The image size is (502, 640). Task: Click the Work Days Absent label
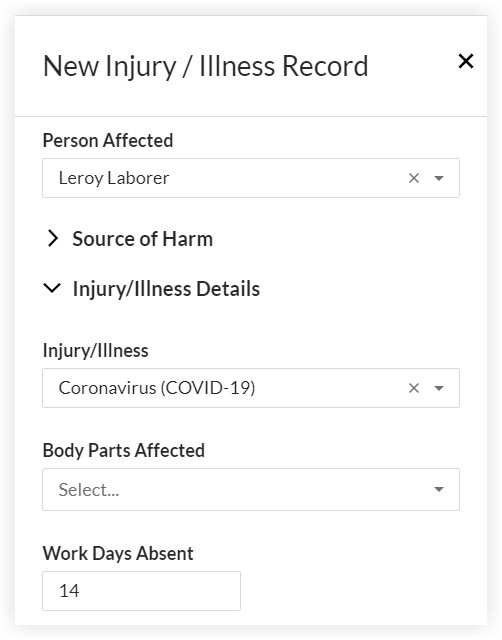point(118,553)
